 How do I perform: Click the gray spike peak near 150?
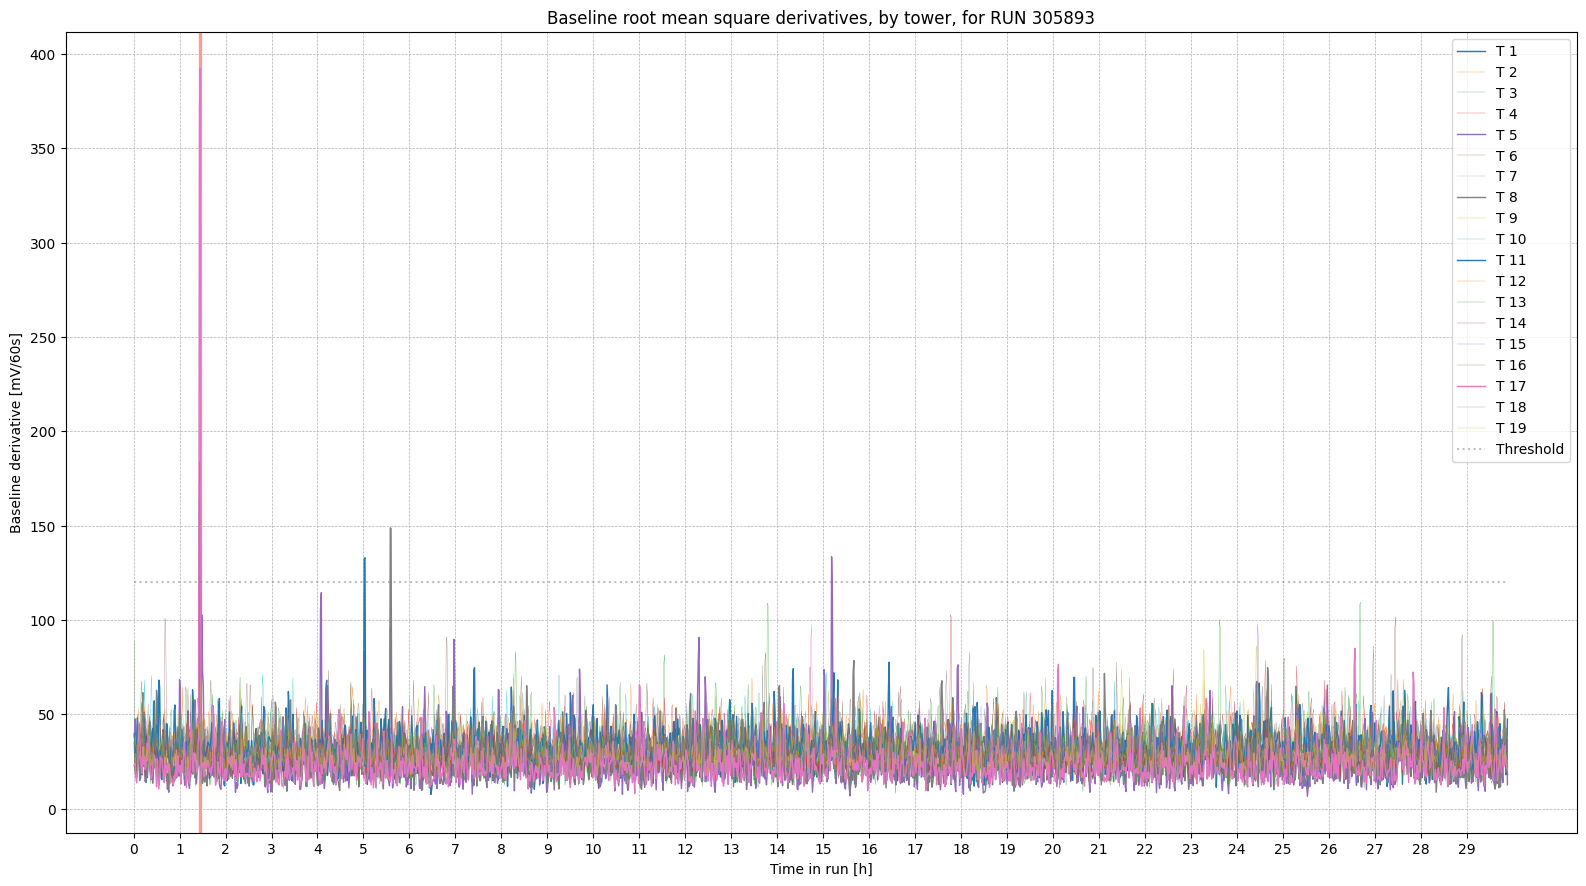[390, 530]
